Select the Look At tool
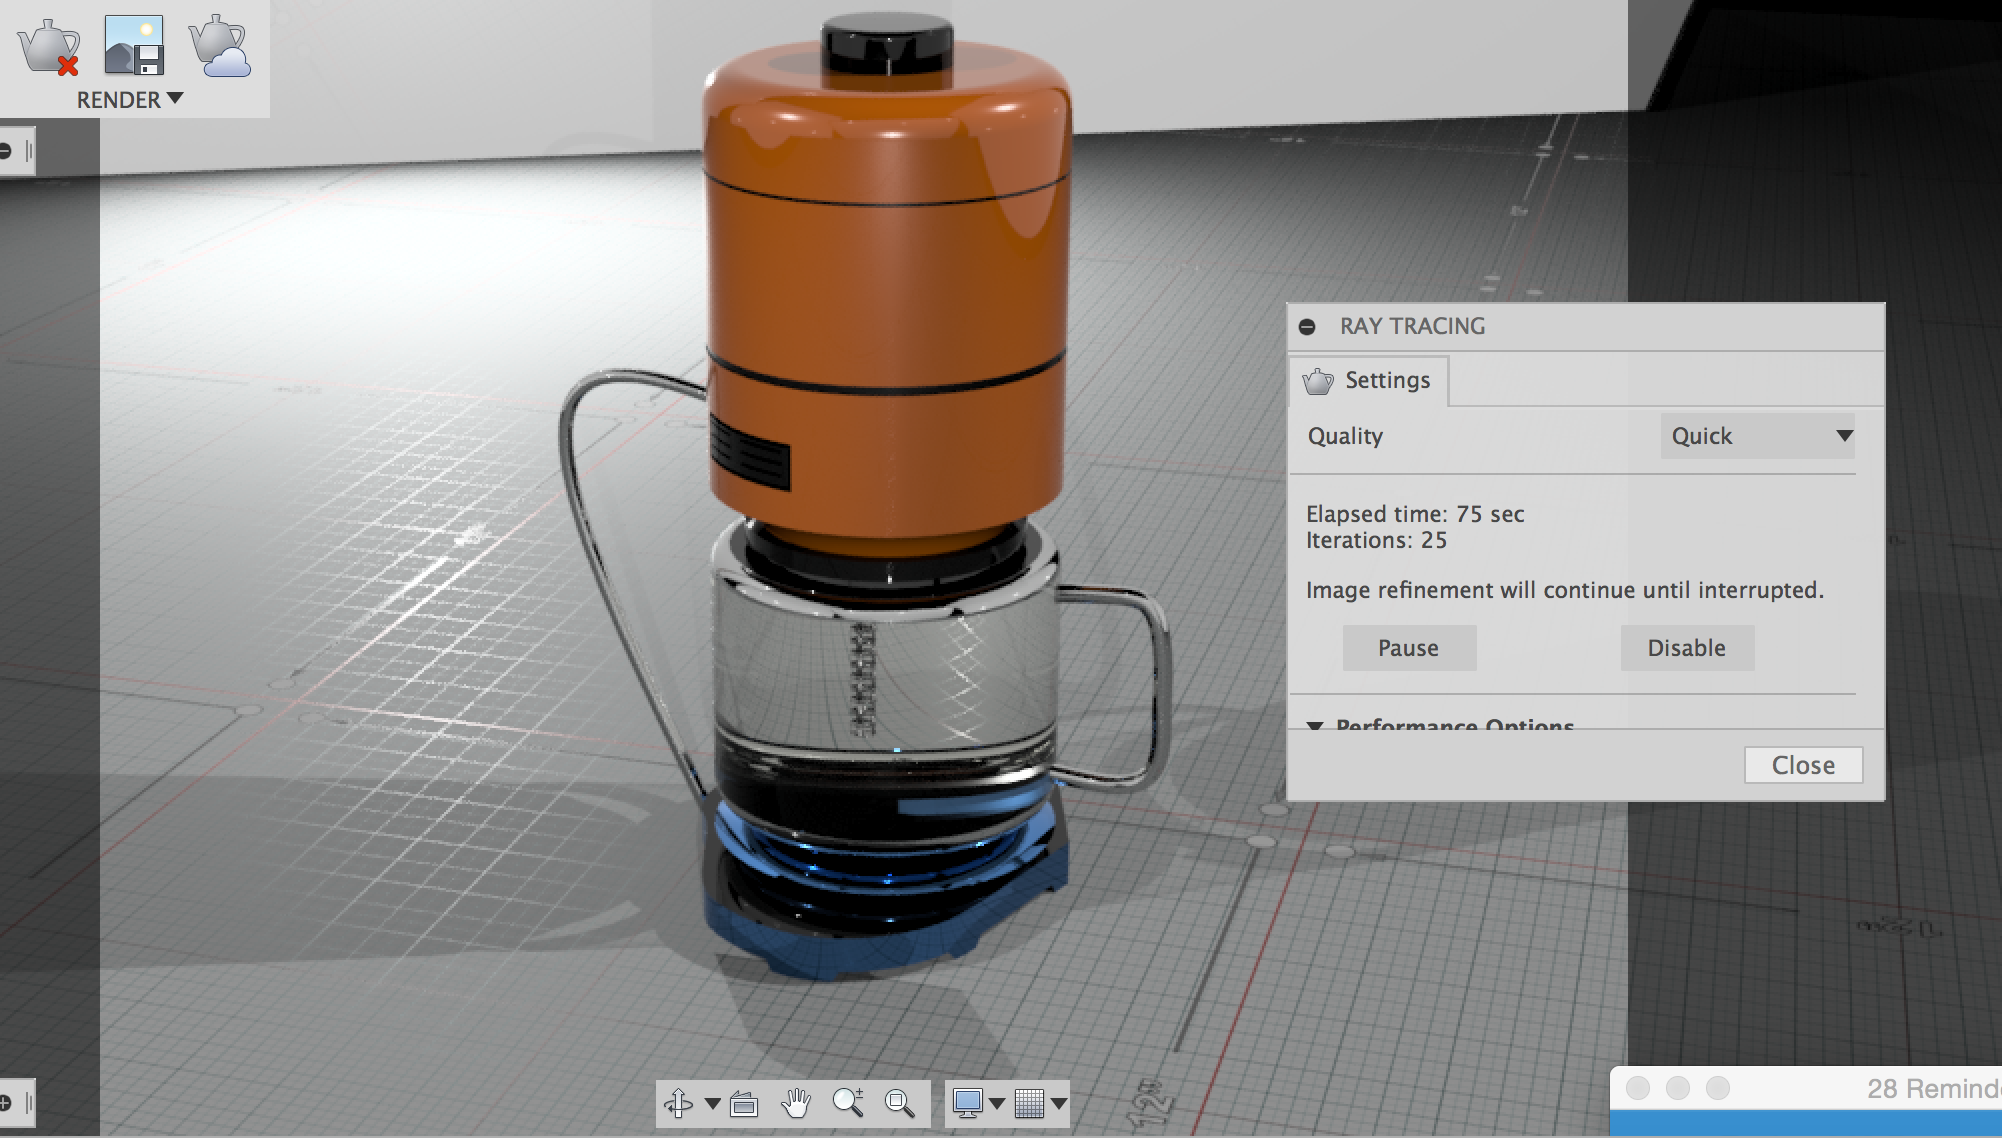 point(742,1105)
